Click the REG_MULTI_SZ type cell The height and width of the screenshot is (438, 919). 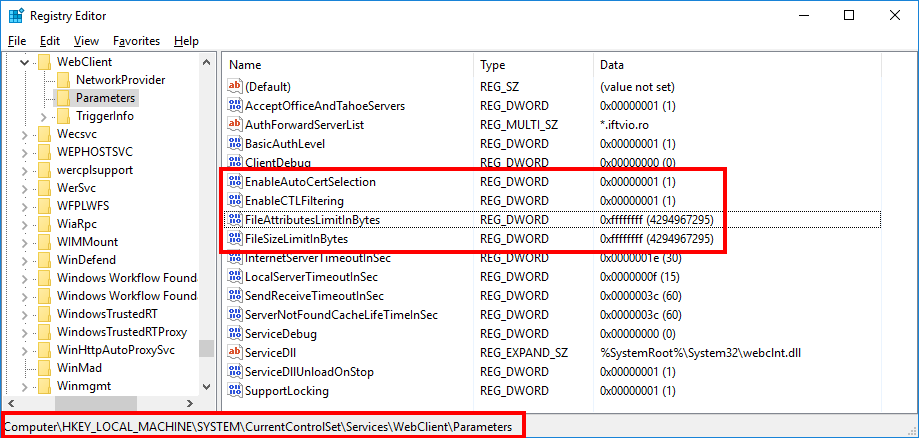coord(518,125)
